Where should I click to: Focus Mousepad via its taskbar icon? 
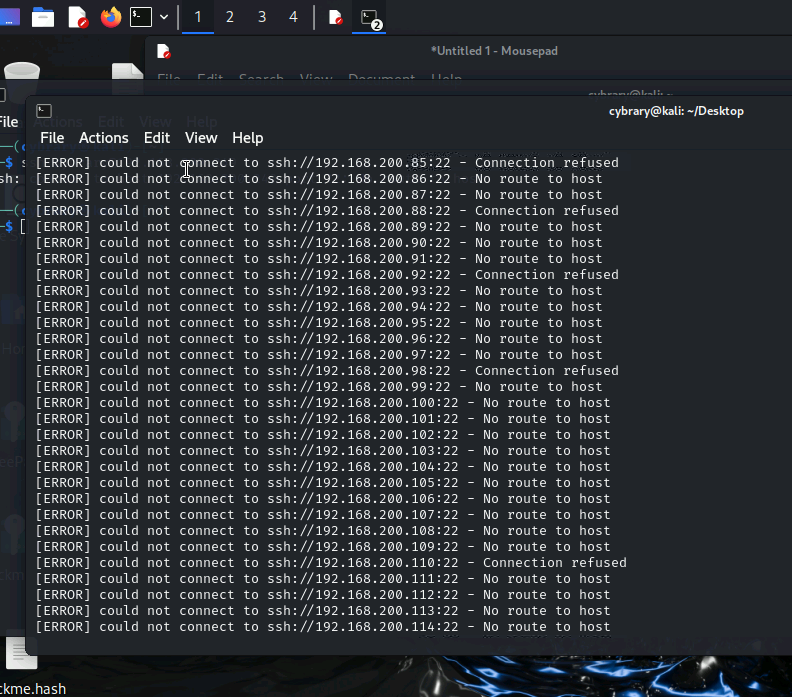pyautogui.click(x=336, y=17)
